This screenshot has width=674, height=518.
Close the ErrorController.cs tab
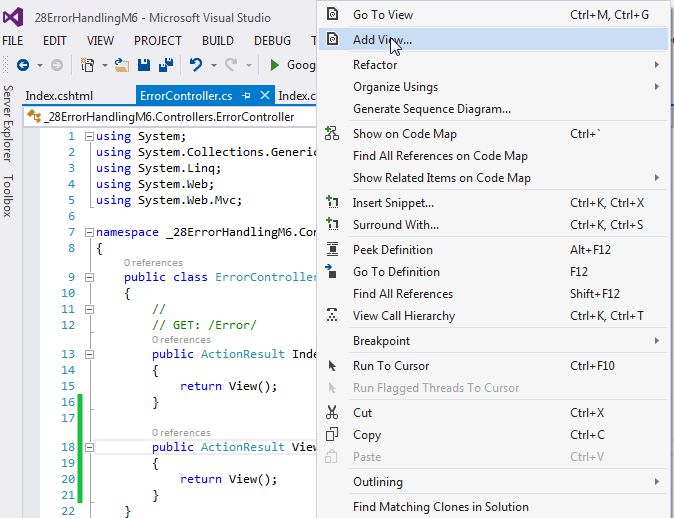pyautogui.click(x=265, y=95)
